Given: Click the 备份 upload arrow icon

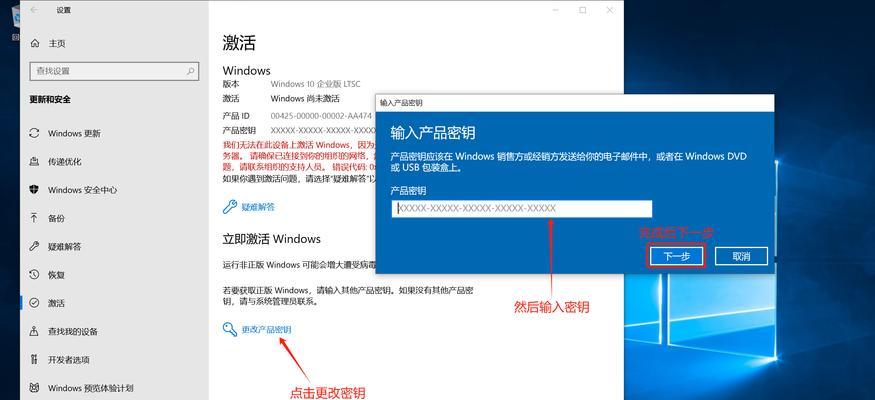Looking at the screenshot, I should pos(34,218).
